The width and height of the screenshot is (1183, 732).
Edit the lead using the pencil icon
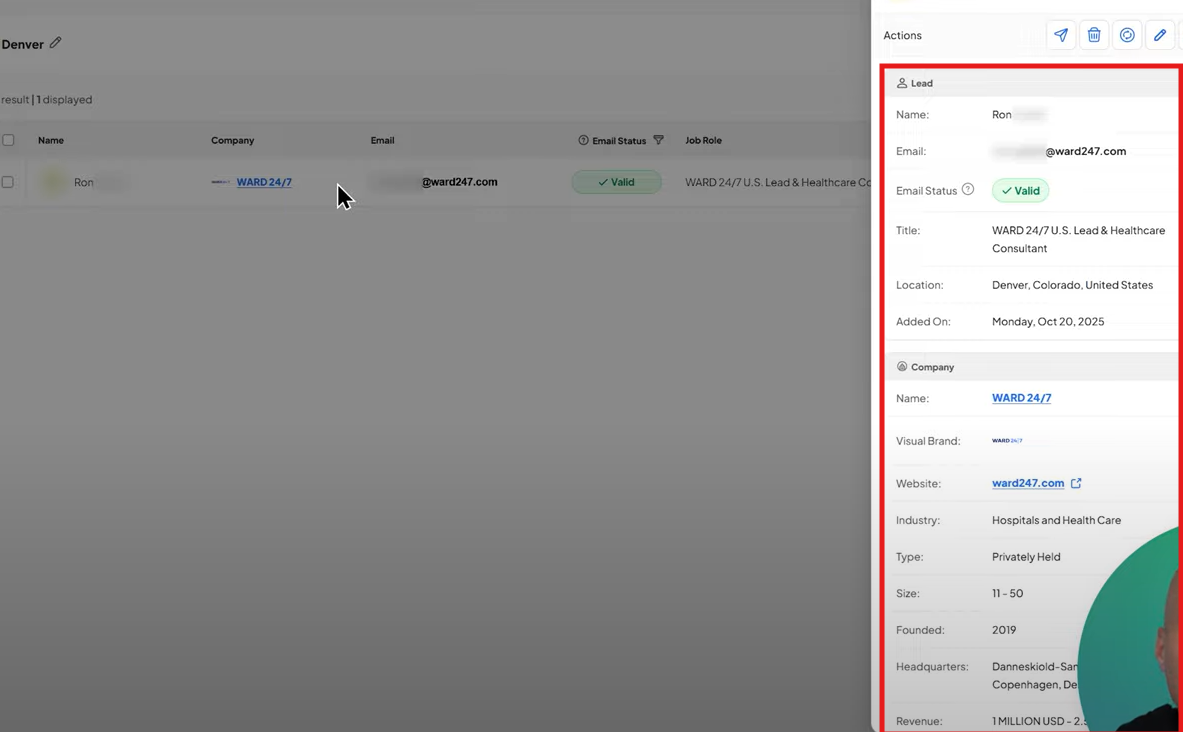pyautogui.click(x=1159, y=34)
